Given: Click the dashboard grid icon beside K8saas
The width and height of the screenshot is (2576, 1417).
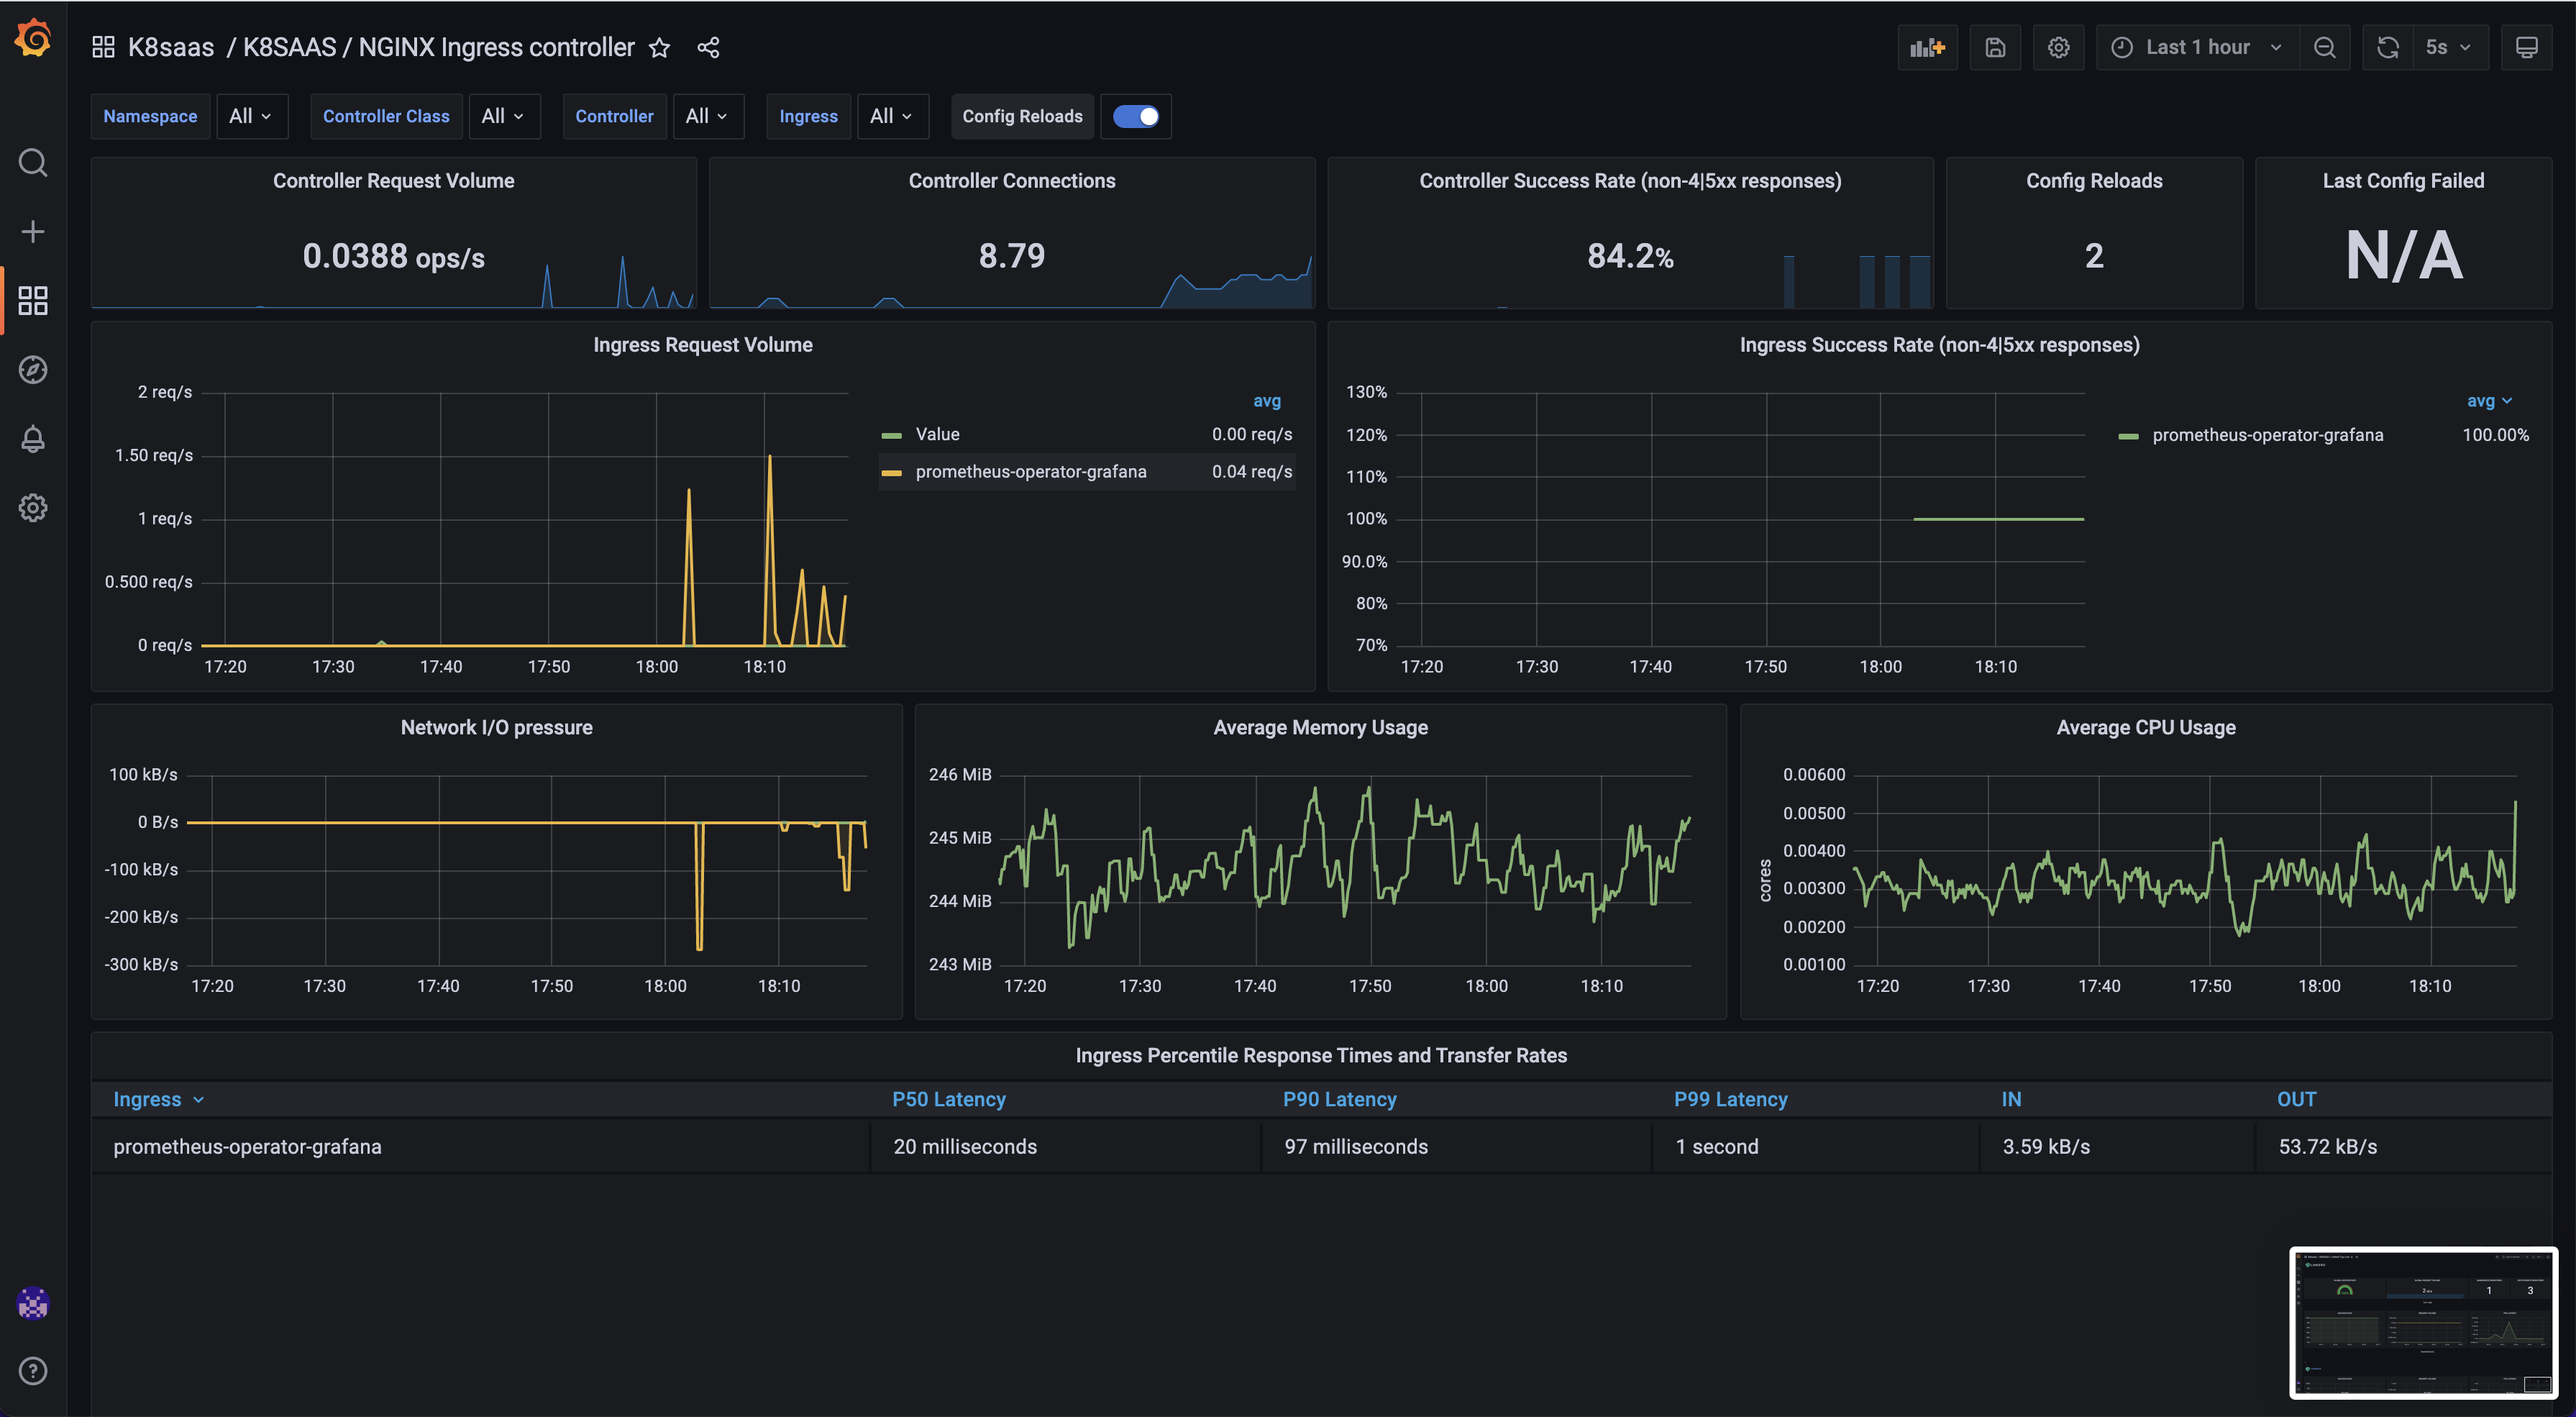Looking at the screenshot, I should [x=103, y=47].
